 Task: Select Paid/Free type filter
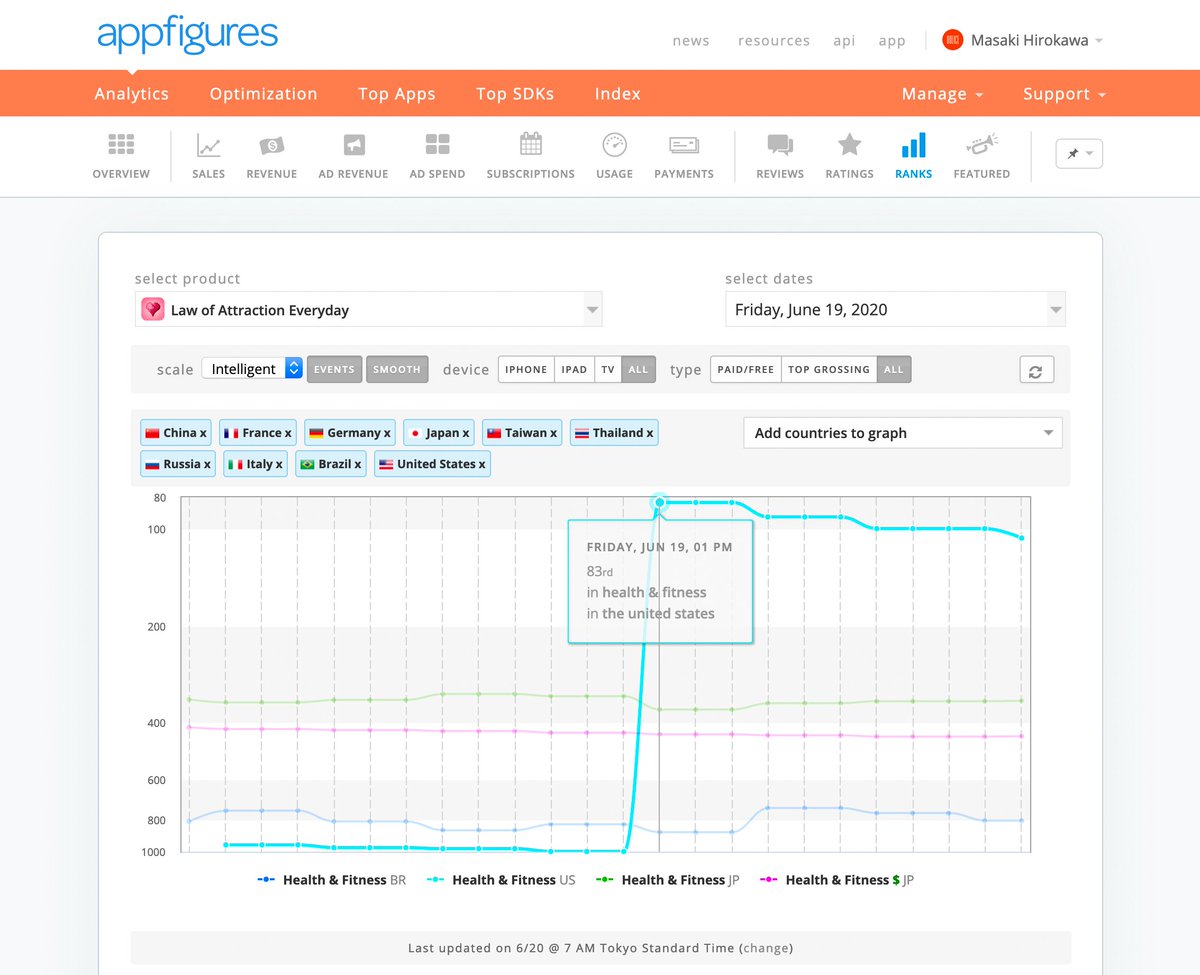coord(746,369)
